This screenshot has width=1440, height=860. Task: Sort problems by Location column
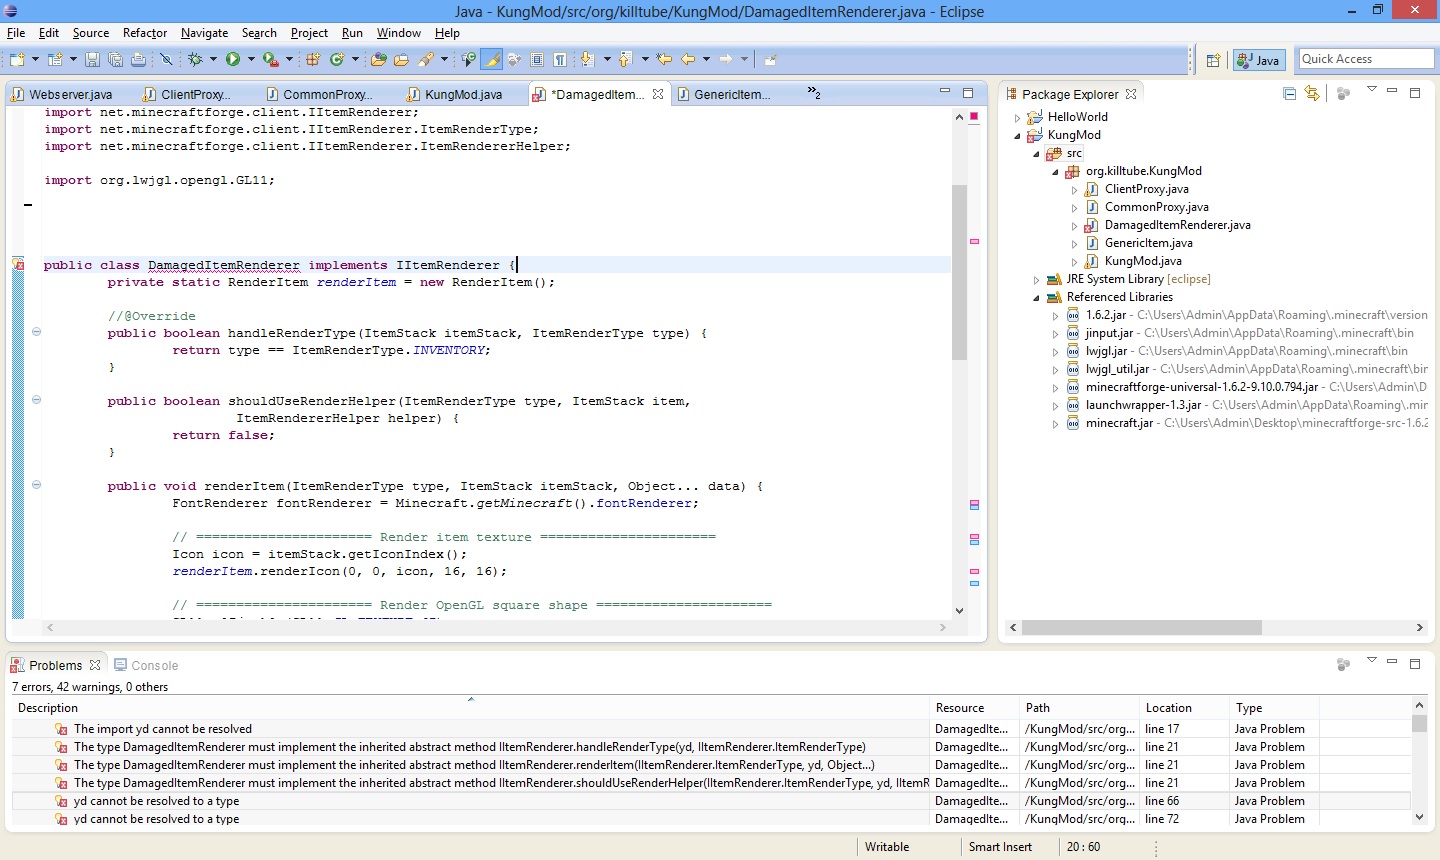pyautogui.click(x=1184, y=707)
